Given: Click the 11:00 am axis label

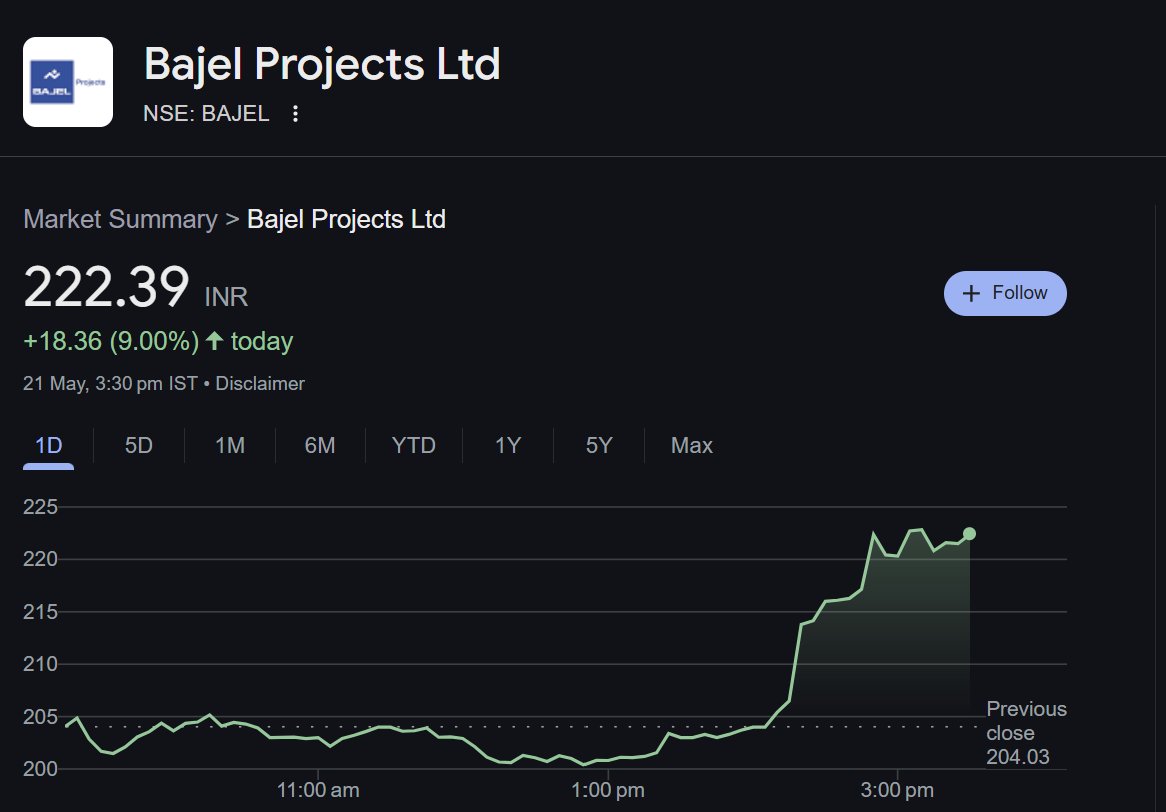Looking at the screenshot, I should coord(318,790).
